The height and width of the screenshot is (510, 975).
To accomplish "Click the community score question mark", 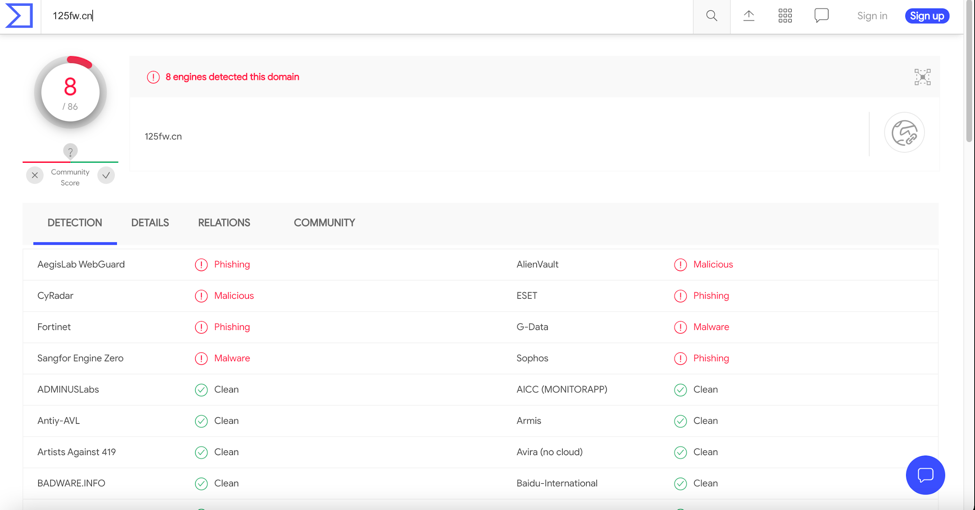I will pyautogui.click(x=70, y=151).
